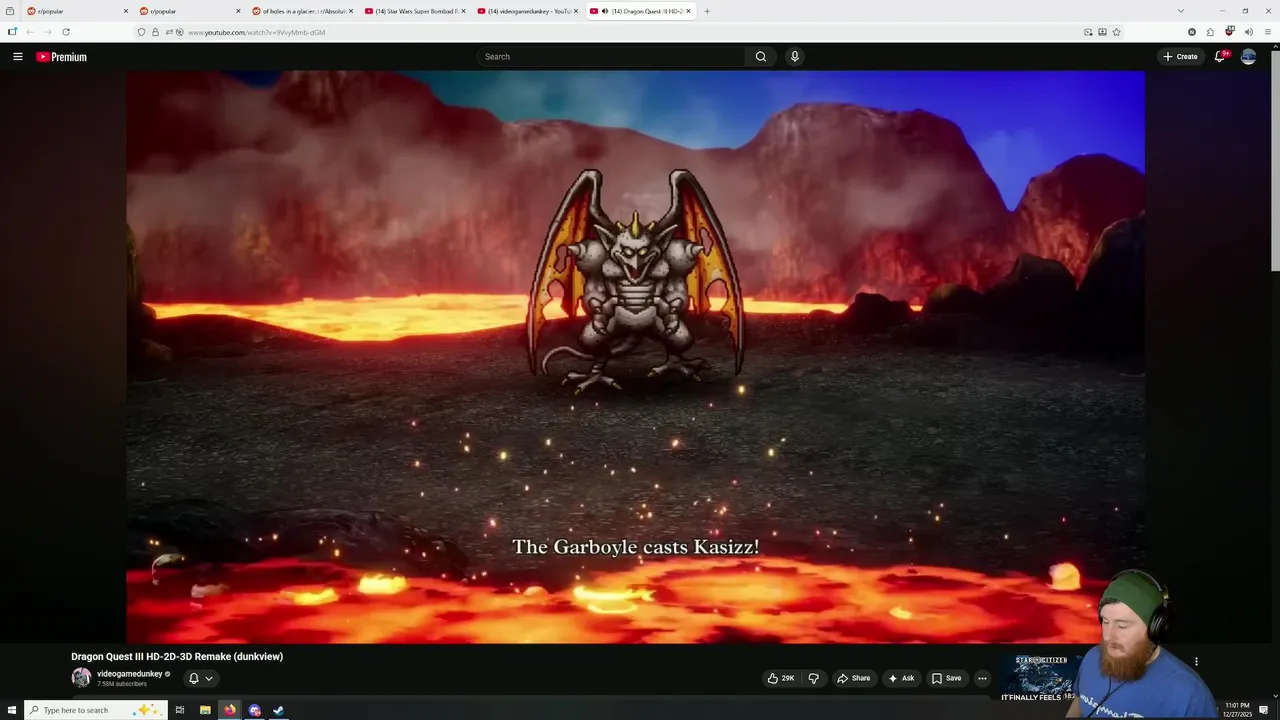1280x720 pixels.
Task: Dislike the Dragon Quest video
Action: coord(813,678)
